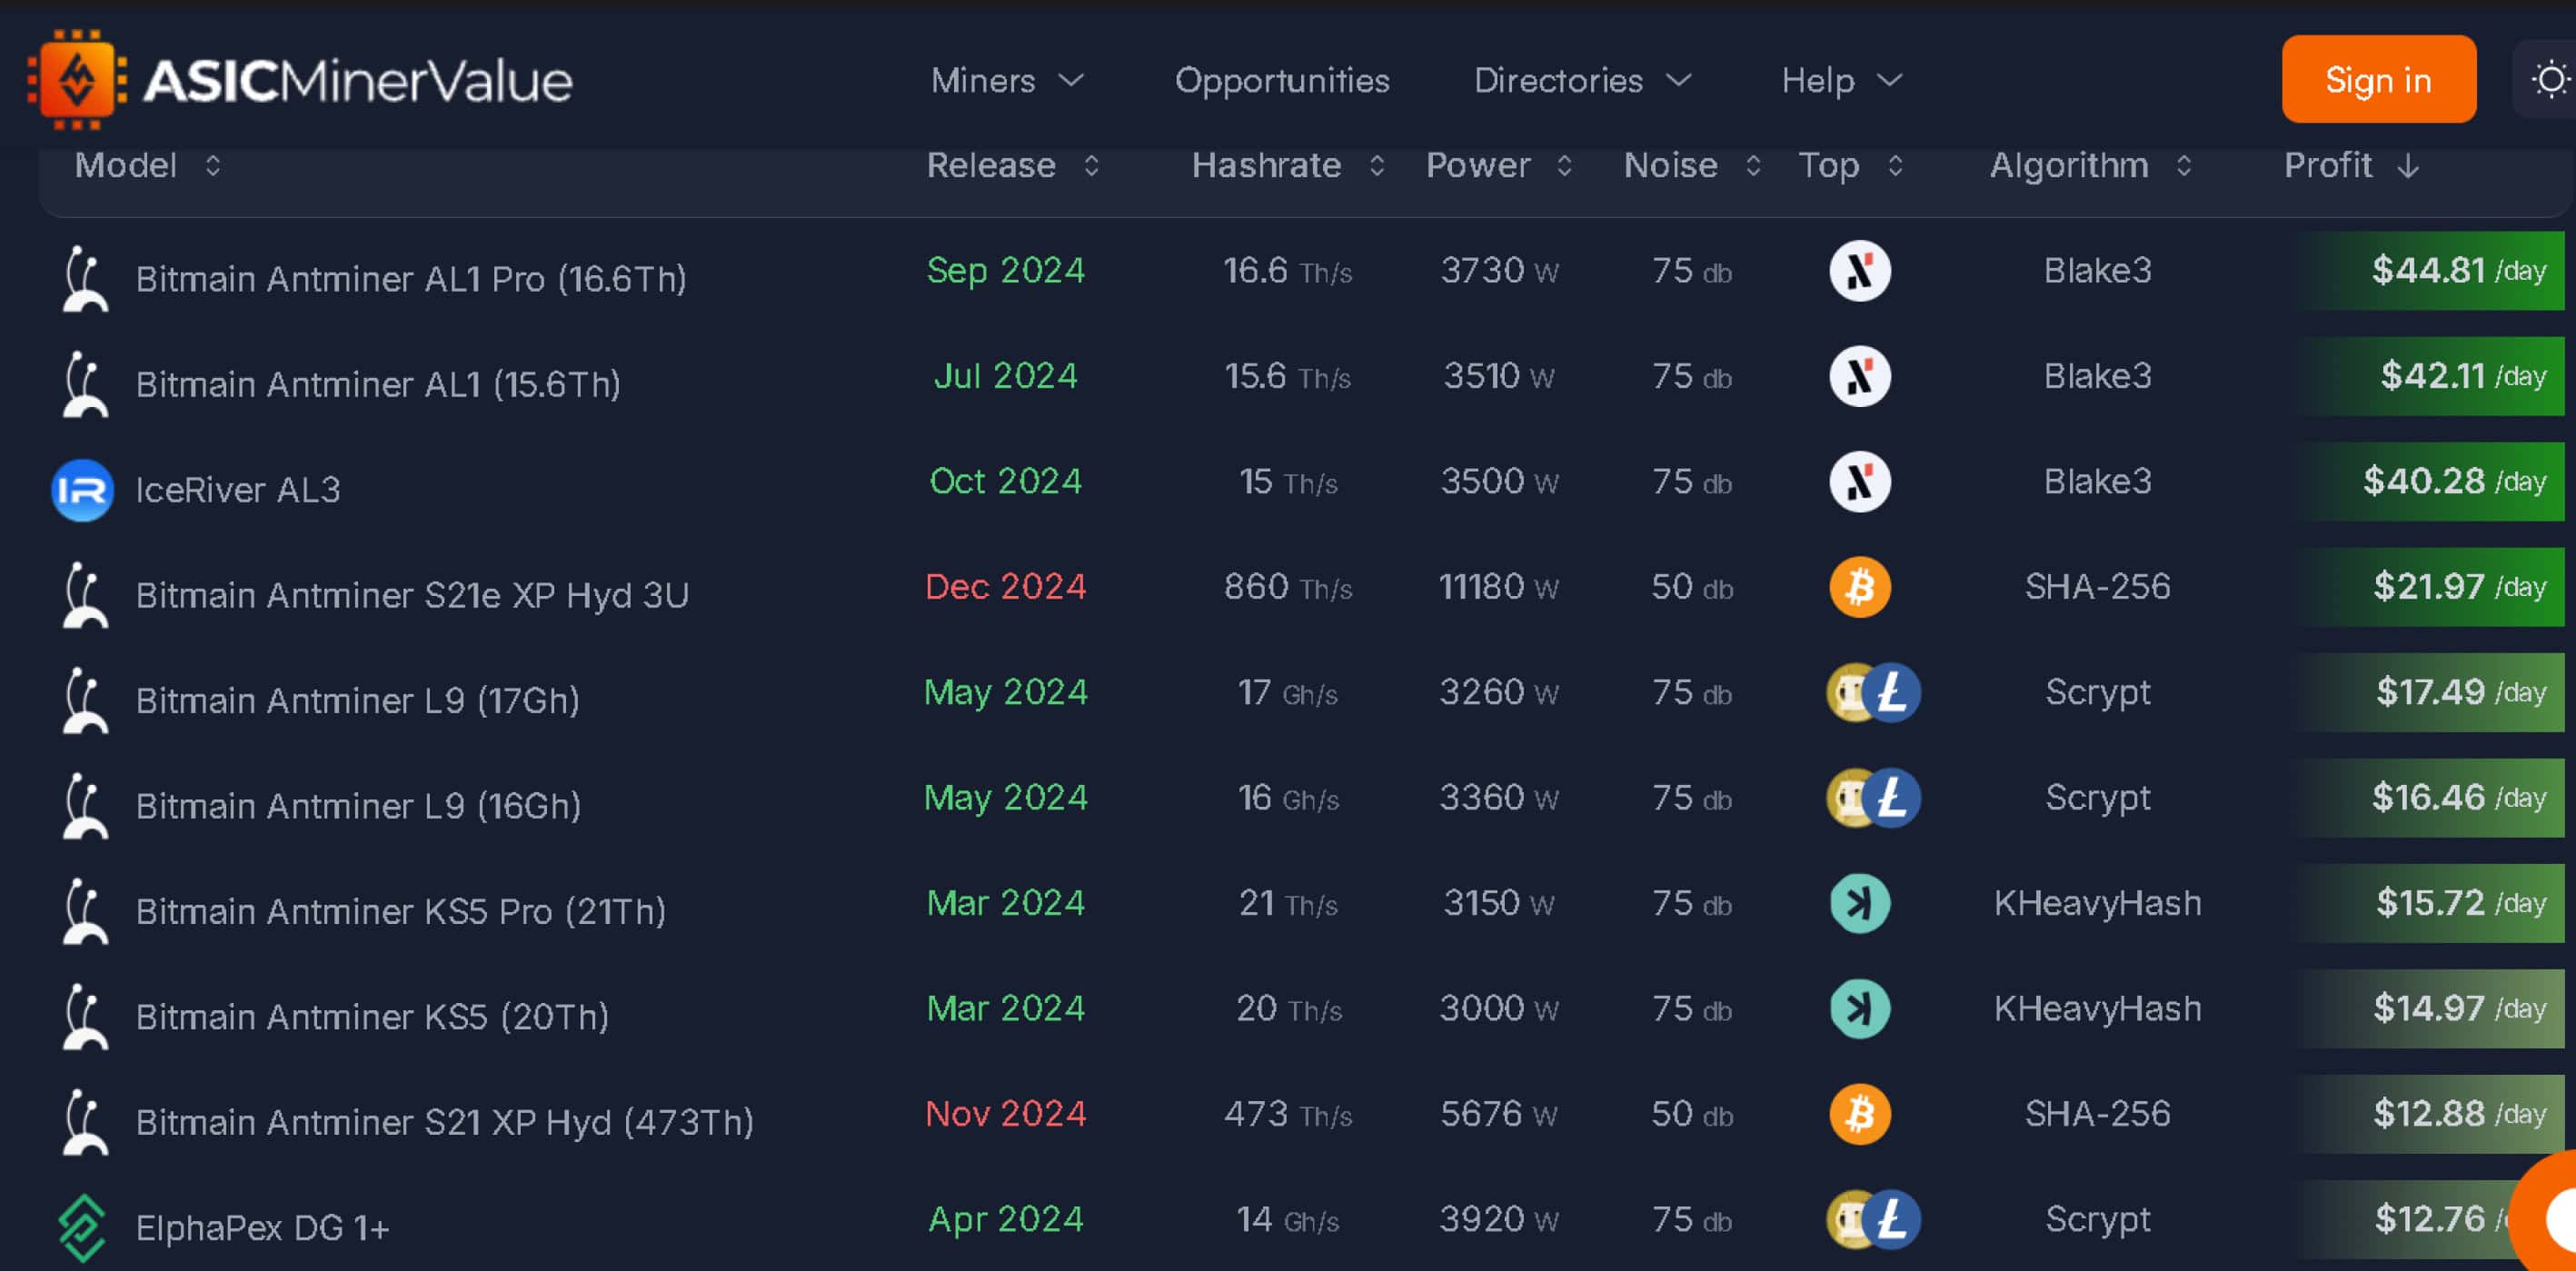Click Bitmain logo beside Antminer KS5 (20Th)
Image resolution: width=2576 pixels, height=1271 pixels.
(x=84, y=1016)
